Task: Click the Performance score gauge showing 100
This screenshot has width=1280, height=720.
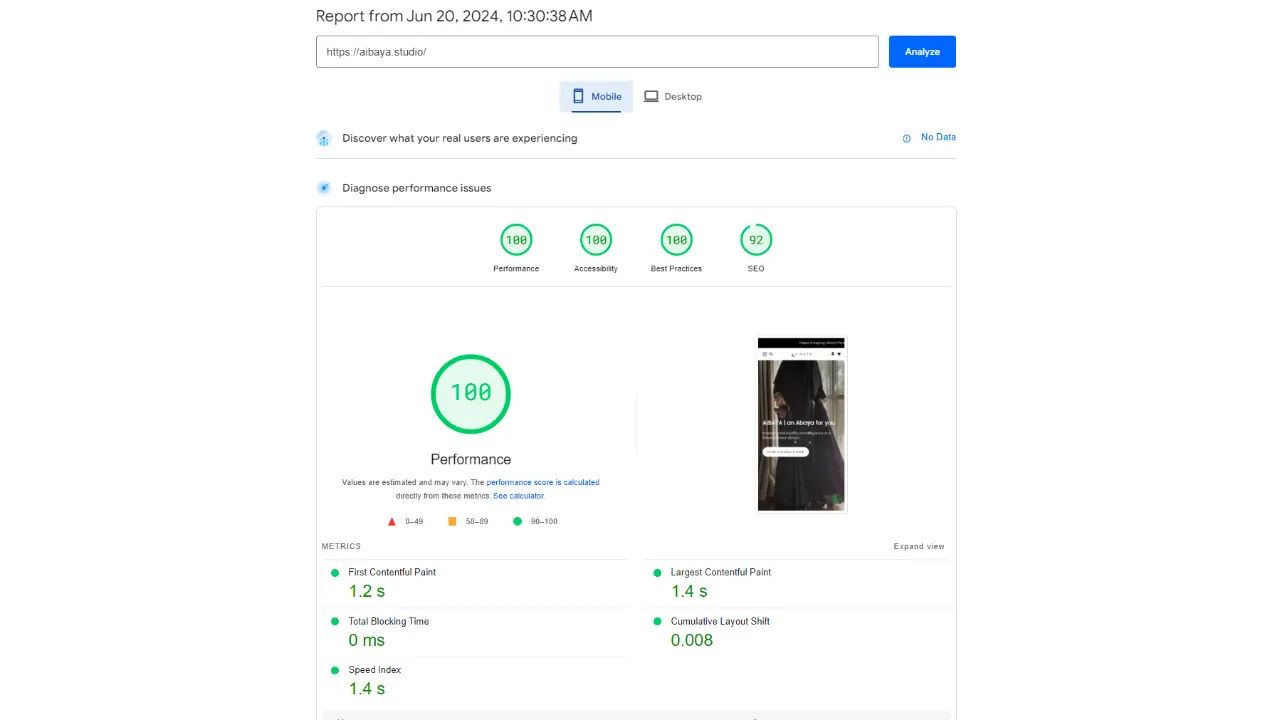Action: [x=516, y=240]
